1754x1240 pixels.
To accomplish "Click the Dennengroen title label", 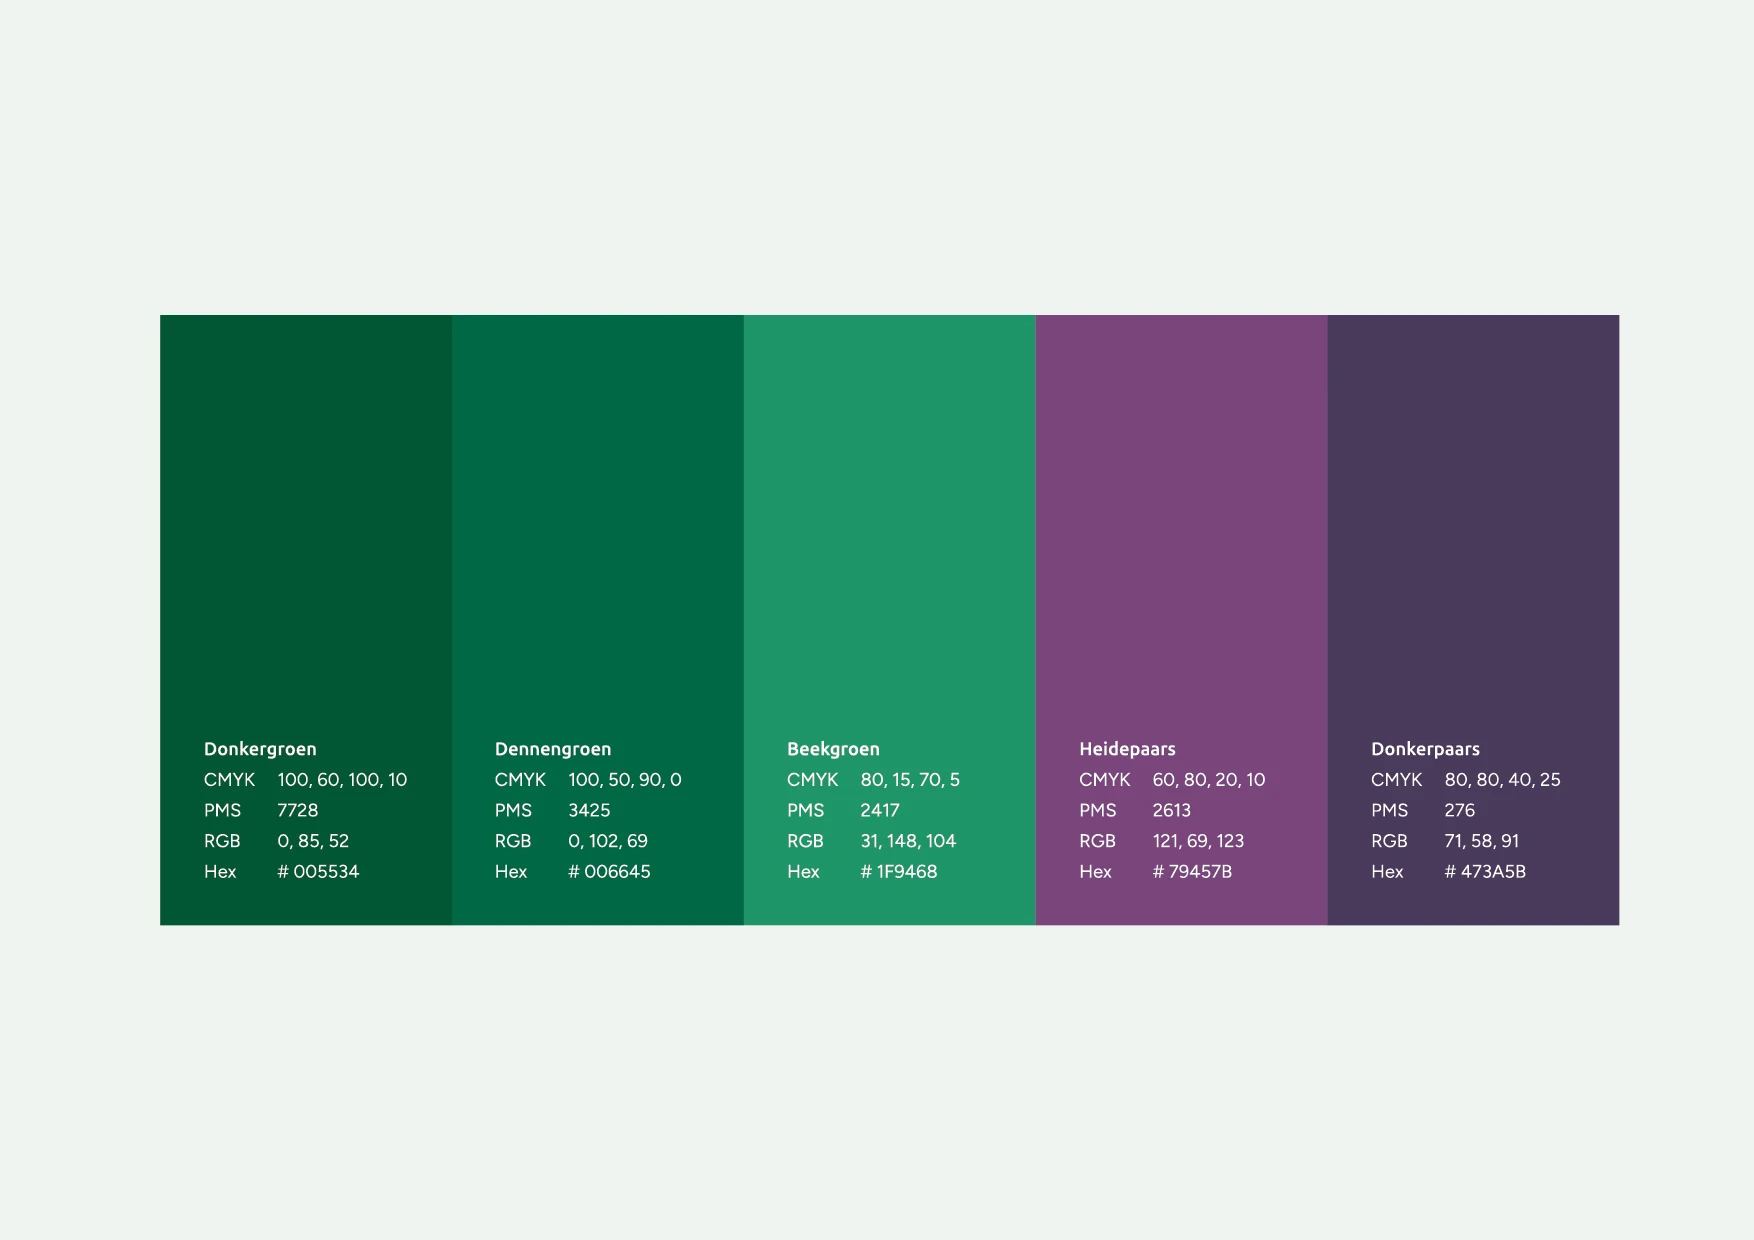I will click(553, 749).
